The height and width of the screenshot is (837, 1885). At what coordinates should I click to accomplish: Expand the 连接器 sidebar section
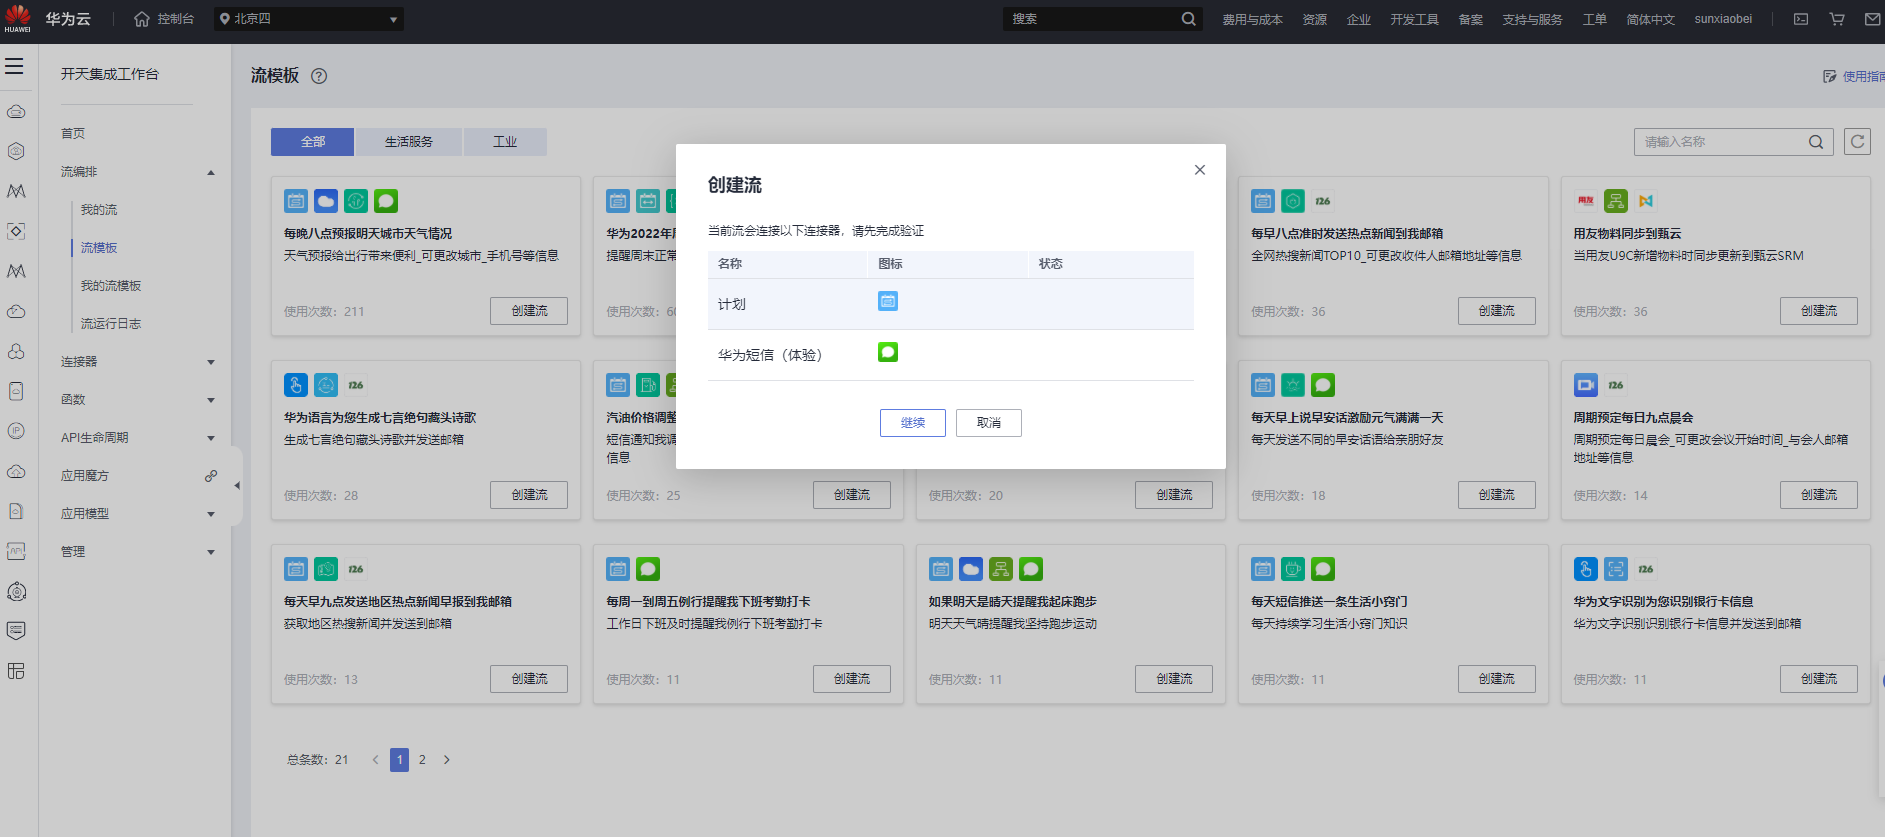click(x=211, y=362)
